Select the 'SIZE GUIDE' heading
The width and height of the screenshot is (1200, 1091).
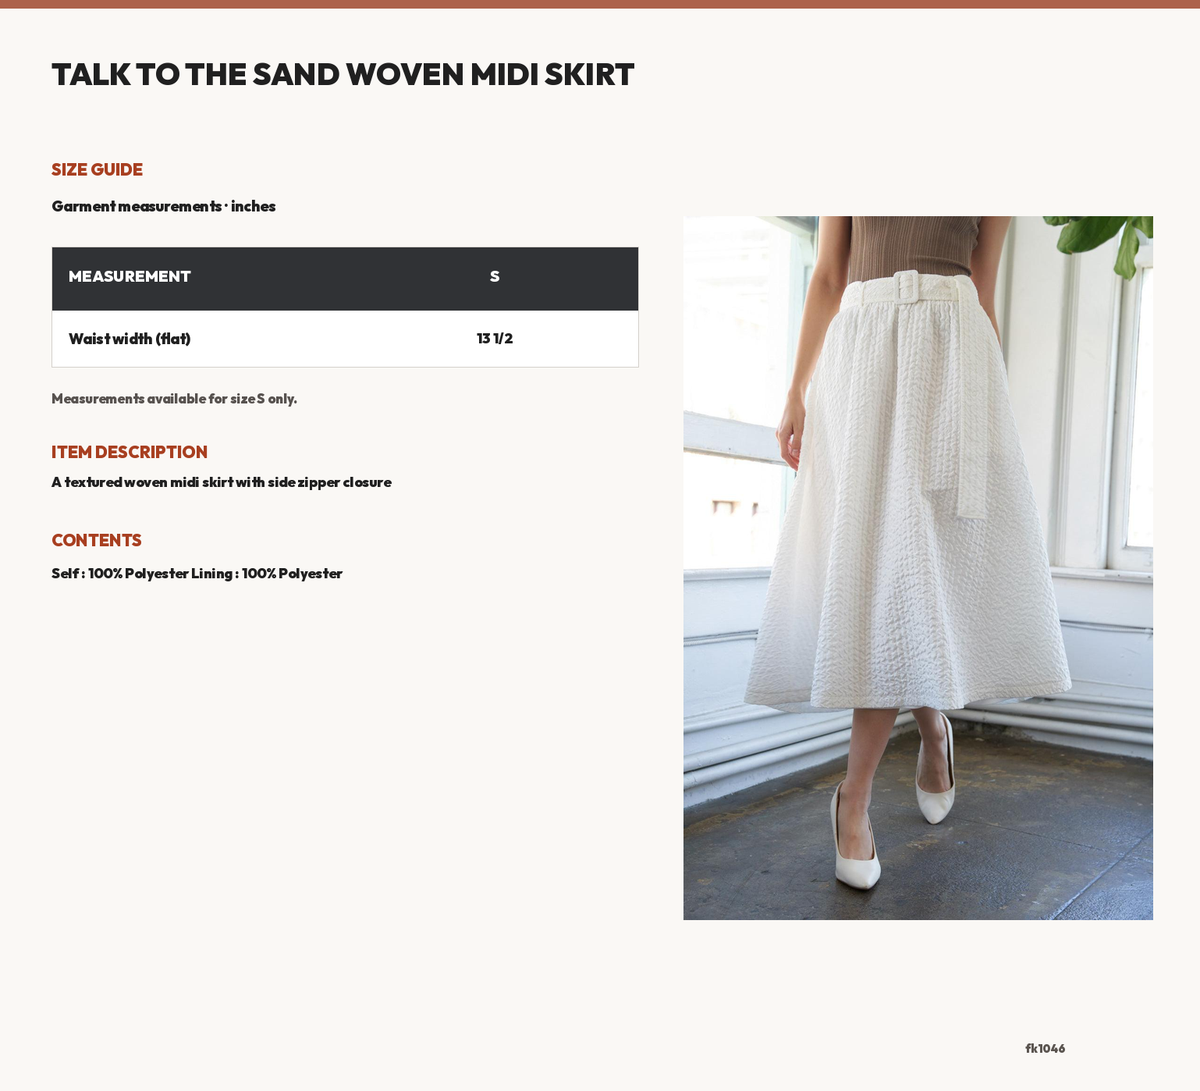pyautogui.click(x=97, y=170)
